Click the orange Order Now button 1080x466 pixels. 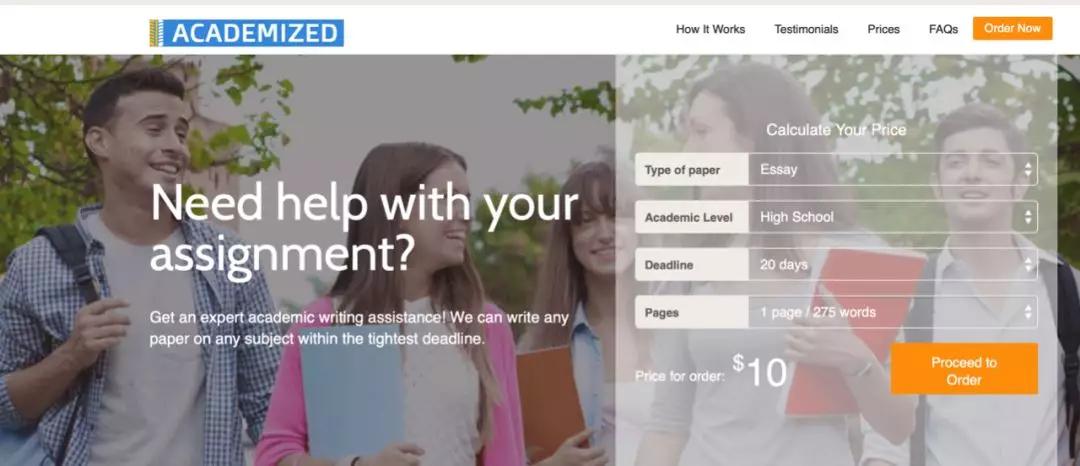1012,28
